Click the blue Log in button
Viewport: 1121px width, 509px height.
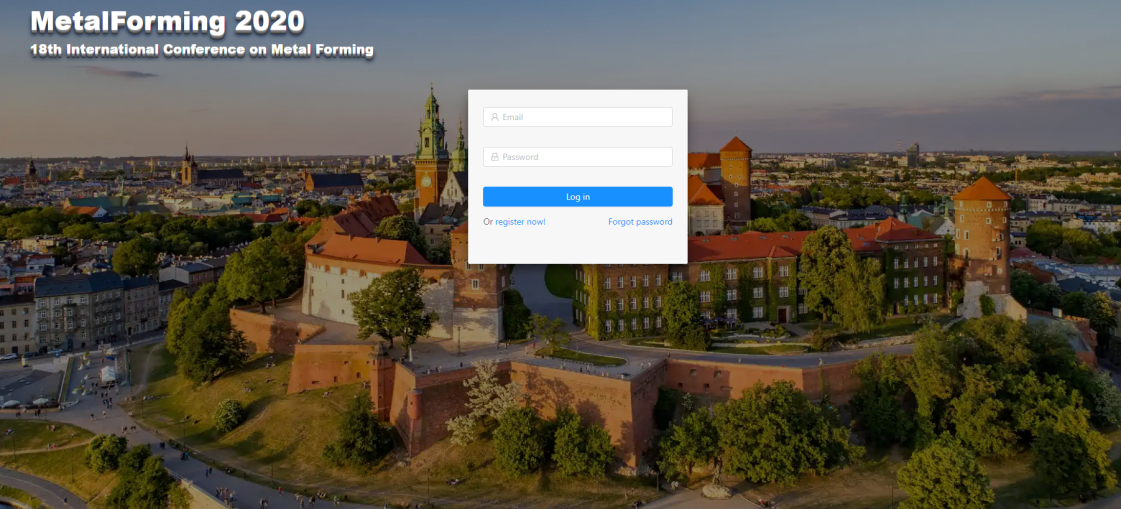578,197
